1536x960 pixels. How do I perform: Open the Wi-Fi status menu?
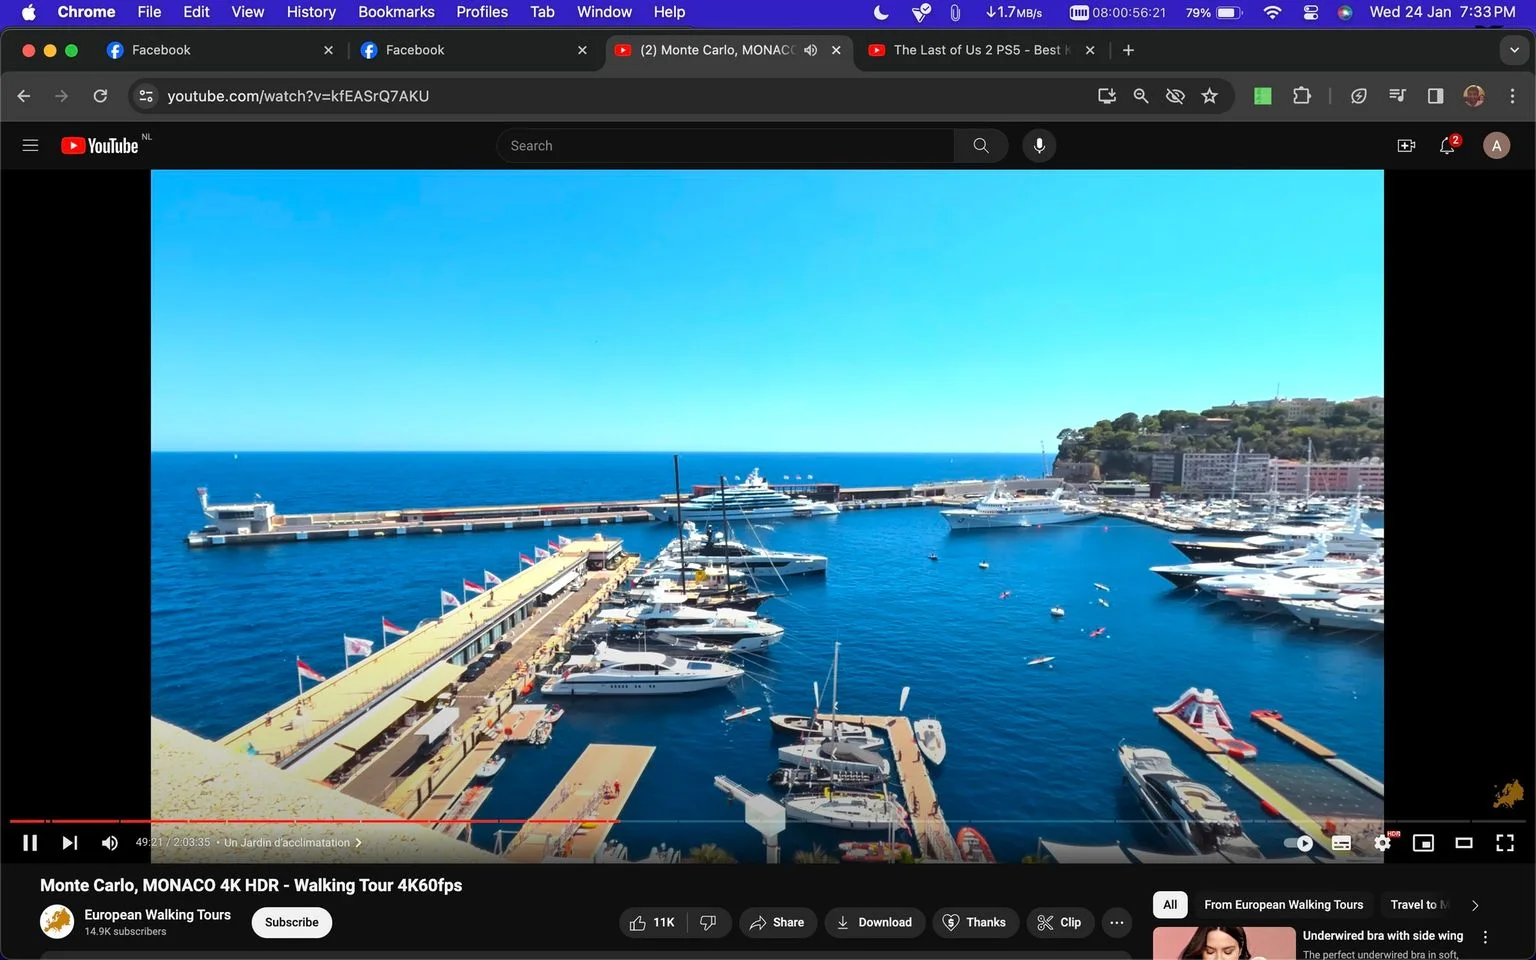1272,12
